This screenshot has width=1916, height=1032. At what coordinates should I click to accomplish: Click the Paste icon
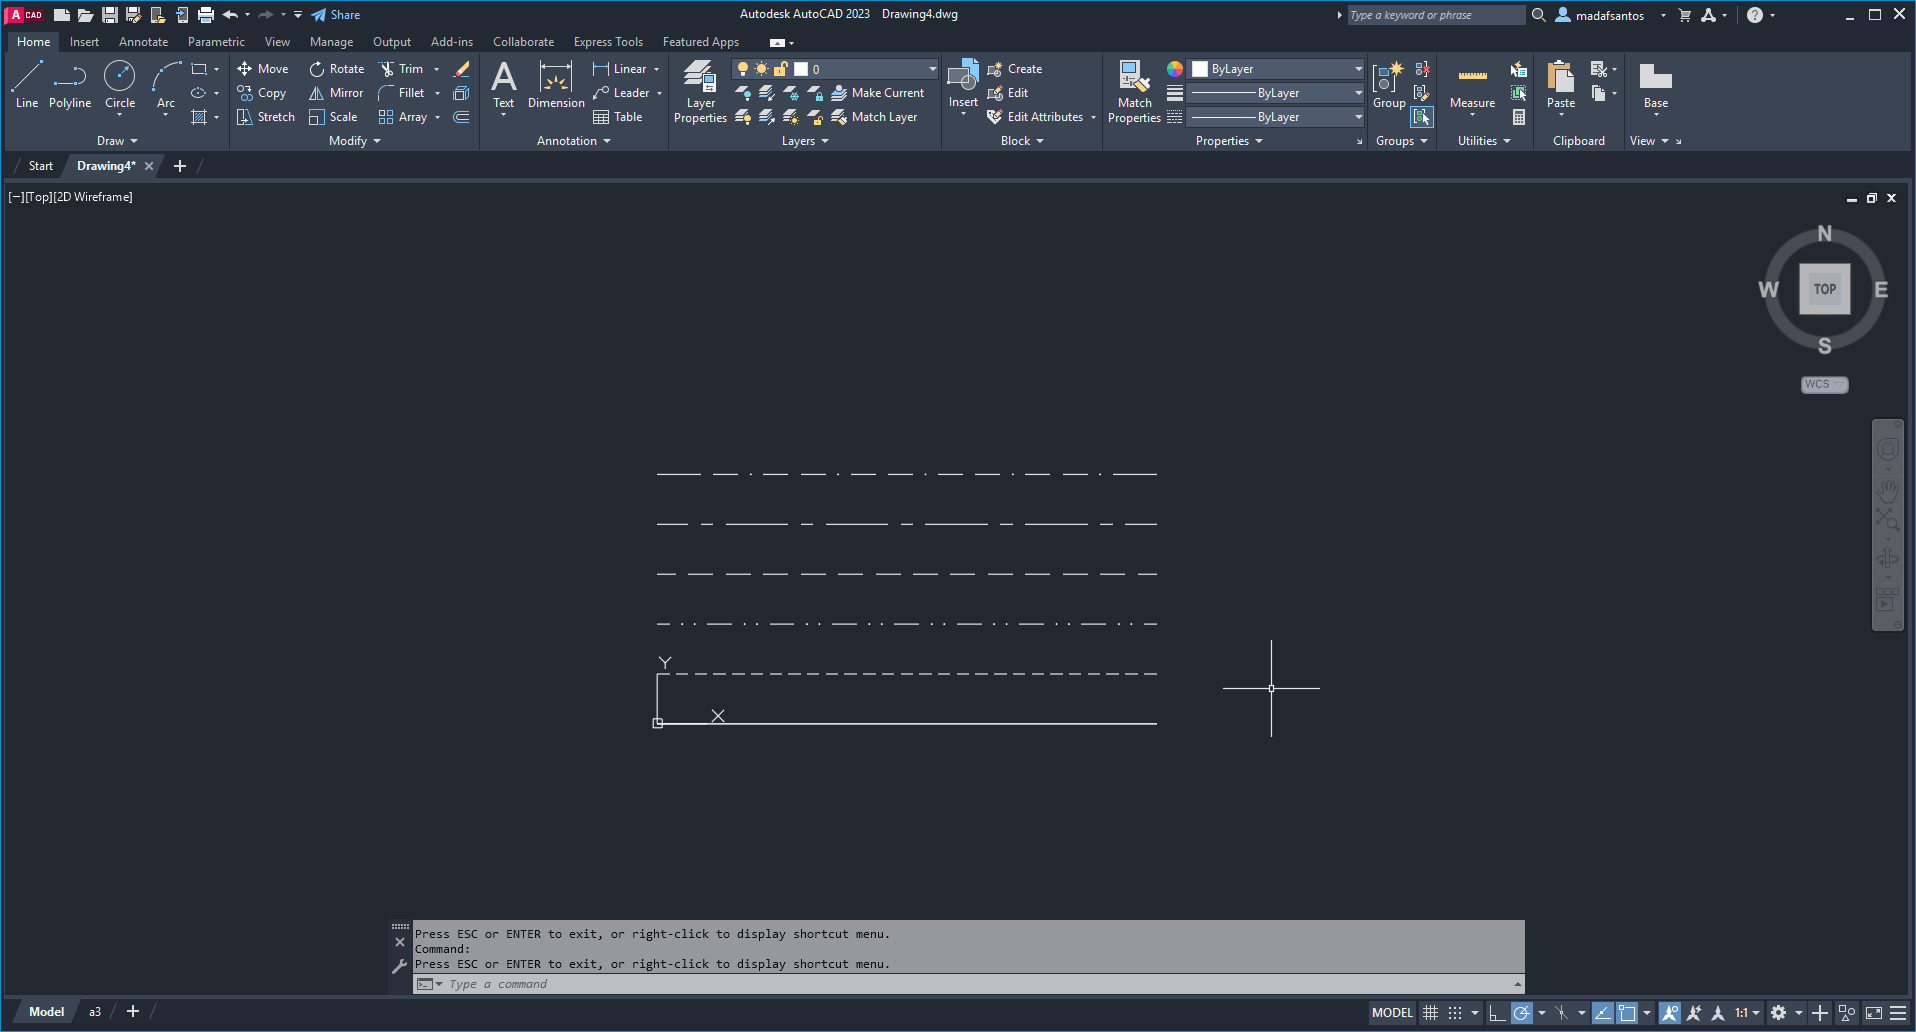[x=1561, y=84]
